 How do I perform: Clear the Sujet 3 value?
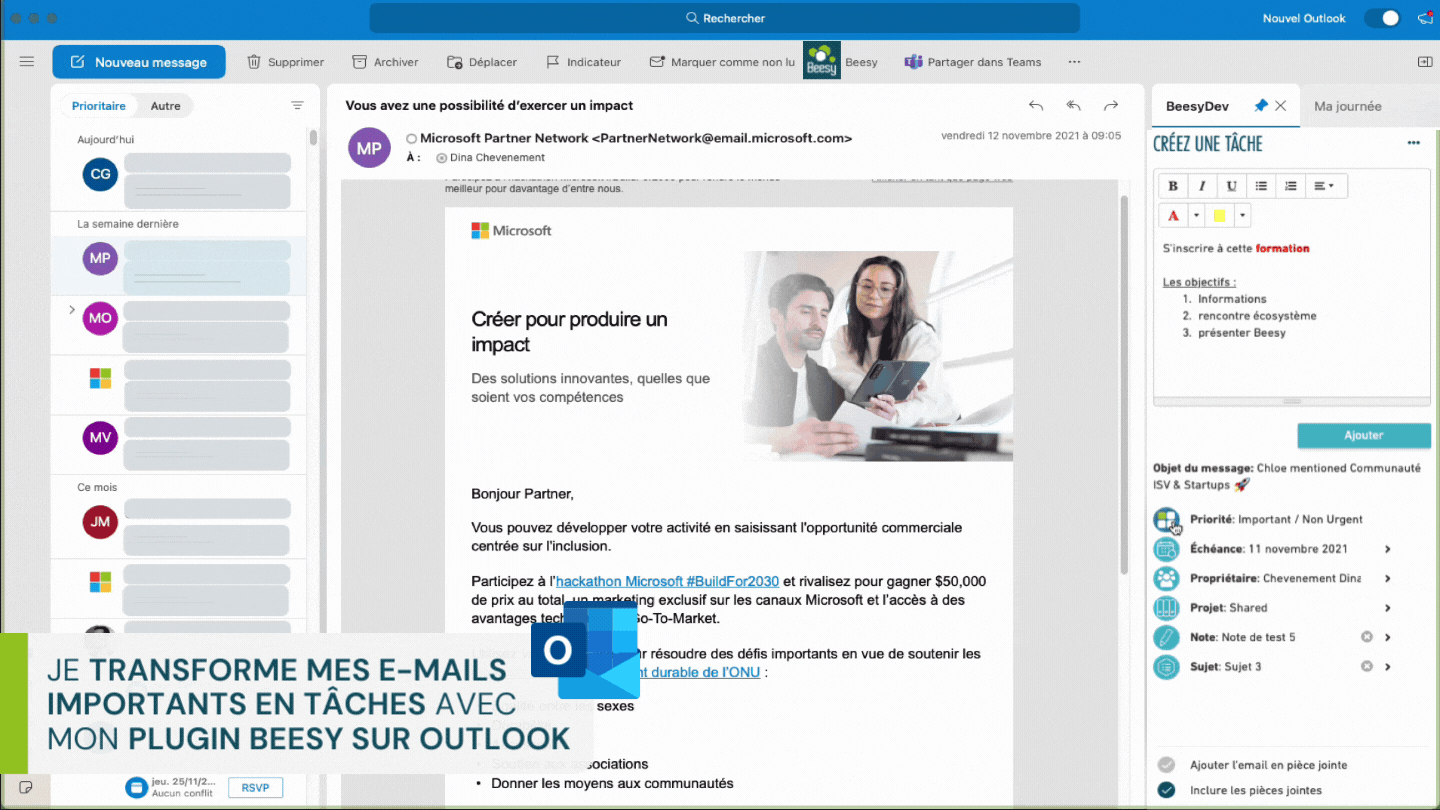tap(1367, 667)
